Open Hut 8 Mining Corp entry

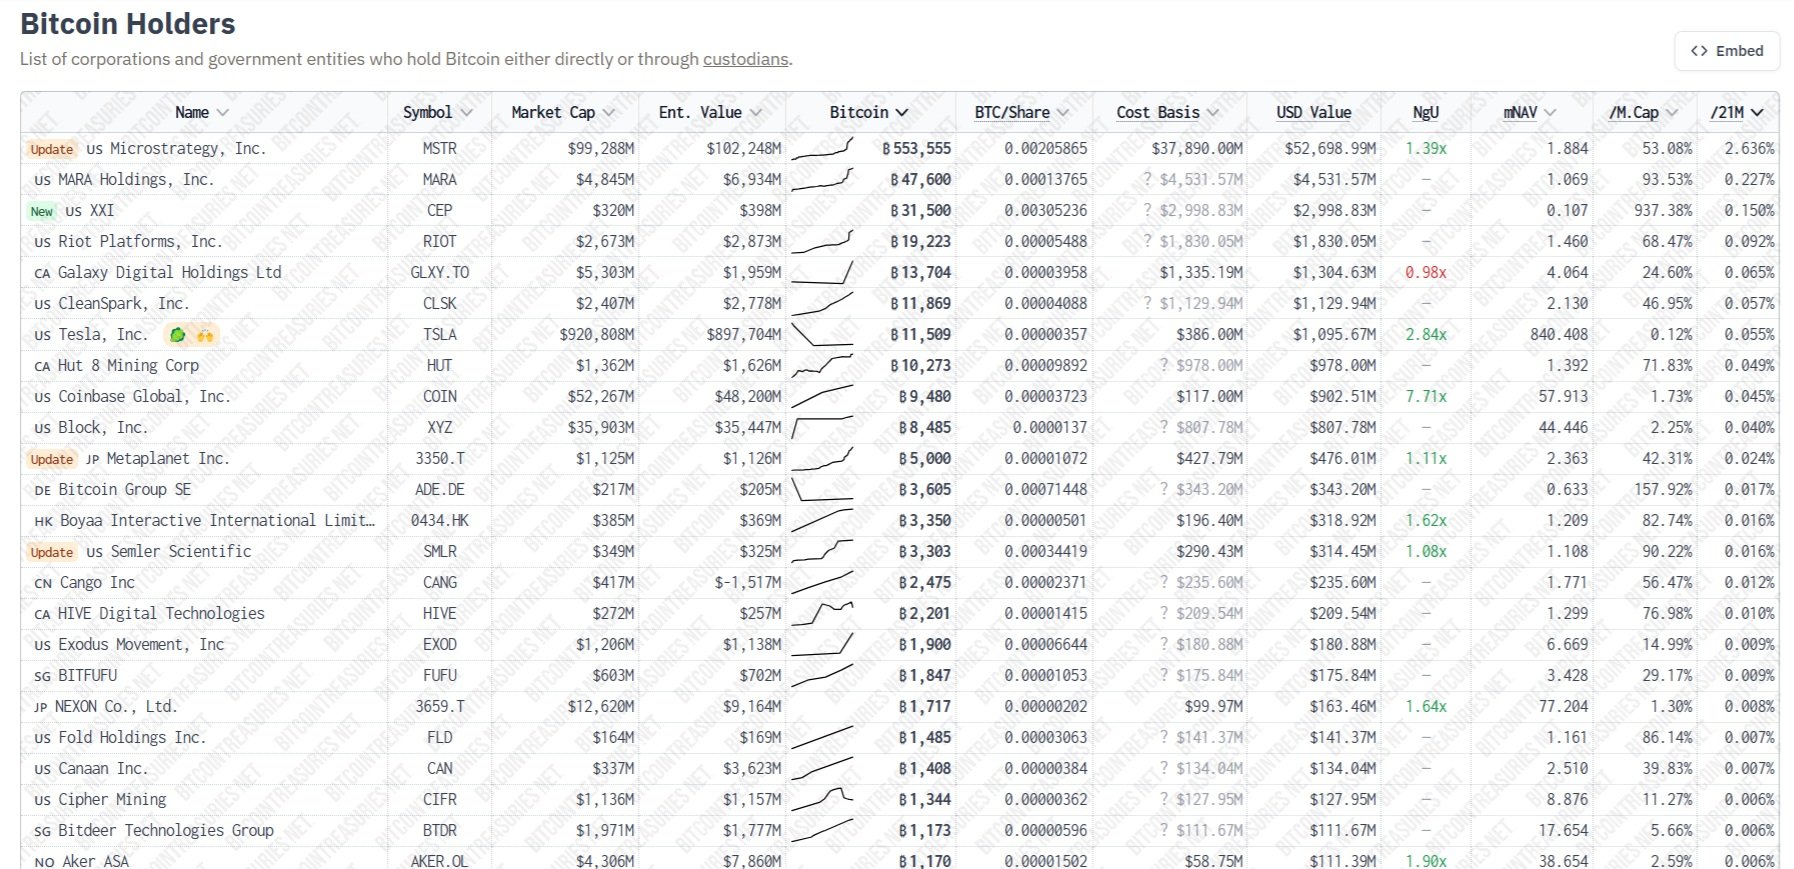(128, 365)
